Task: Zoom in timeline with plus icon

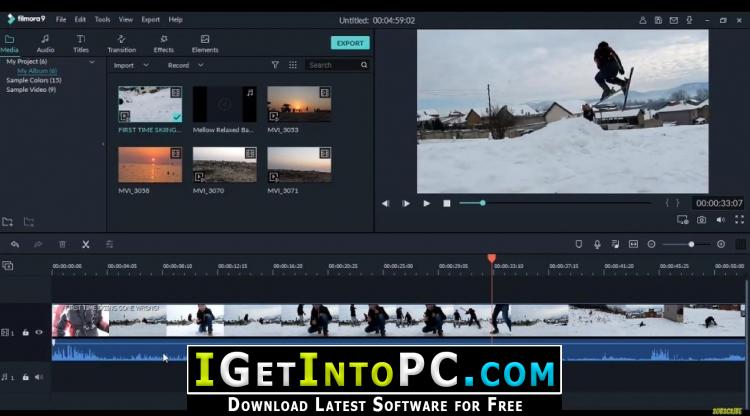Action: click(721, 244)
